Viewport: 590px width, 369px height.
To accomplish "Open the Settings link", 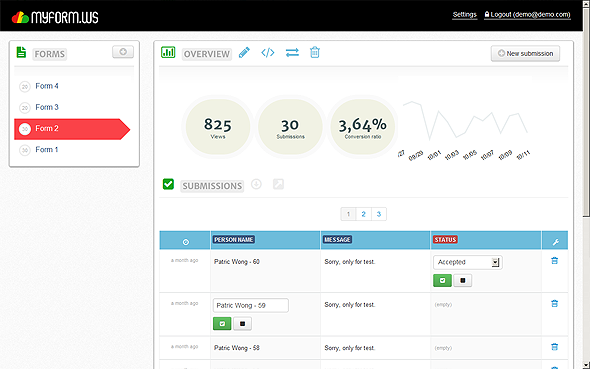I will pos(465,15).
